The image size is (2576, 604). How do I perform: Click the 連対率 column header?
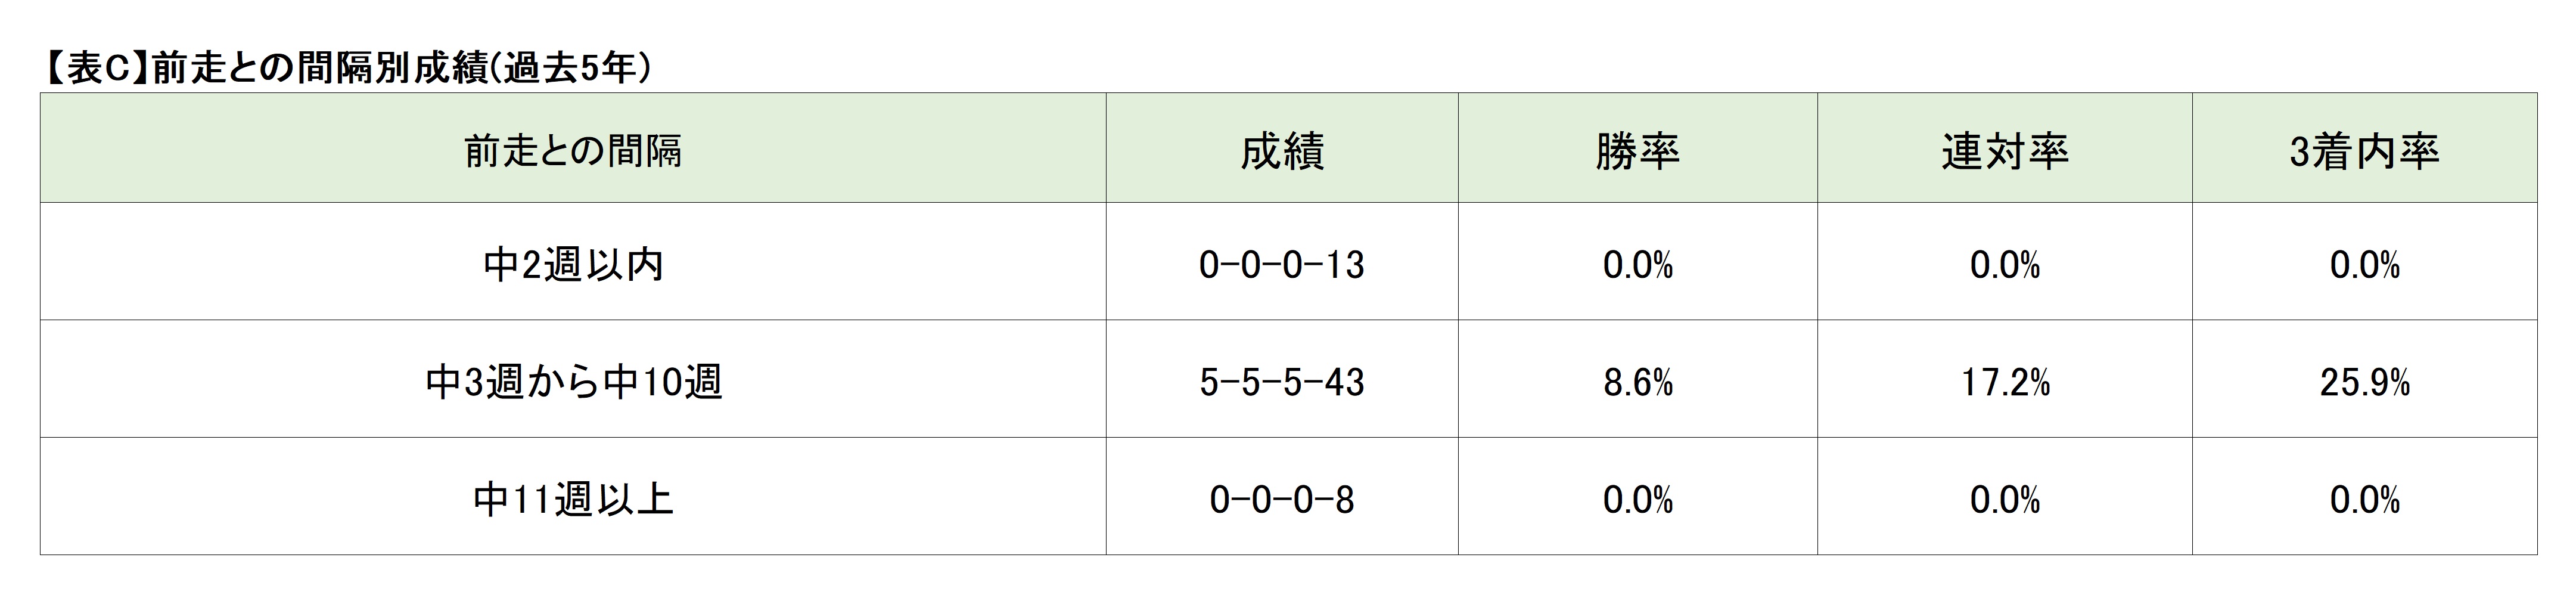click(x=2004, y=150)
